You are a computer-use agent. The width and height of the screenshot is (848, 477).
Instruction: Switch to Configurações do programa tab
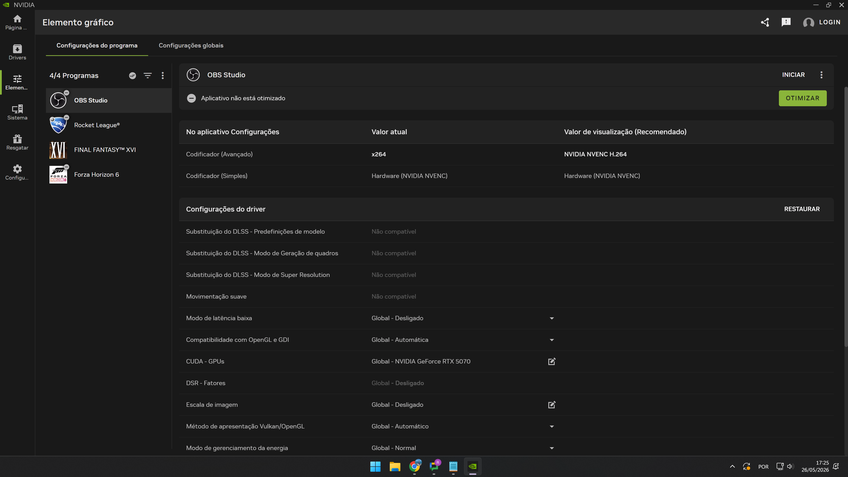coord(97,45)
